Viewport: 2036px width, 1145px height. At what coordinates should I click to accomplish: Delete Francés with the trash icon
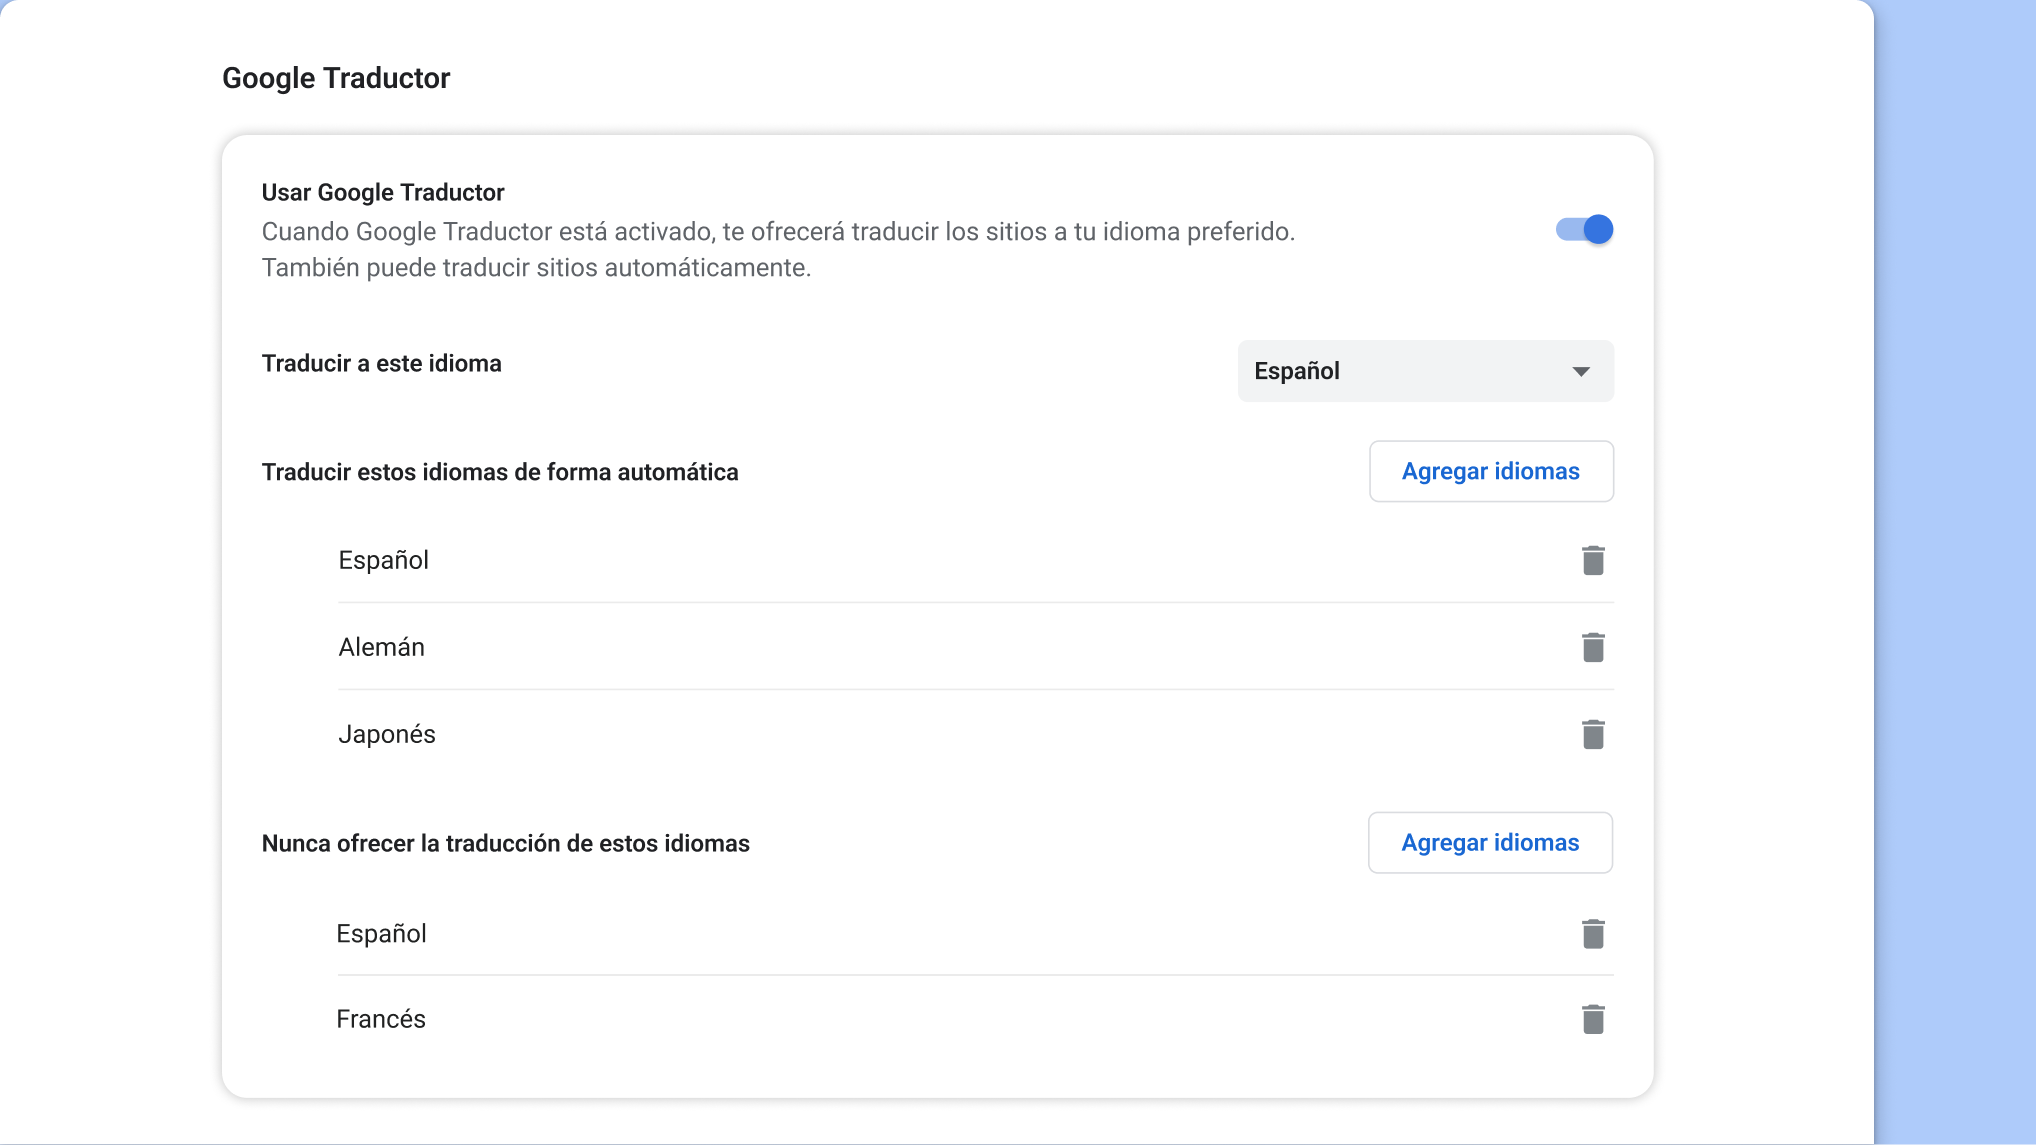pos(1593,1018)
